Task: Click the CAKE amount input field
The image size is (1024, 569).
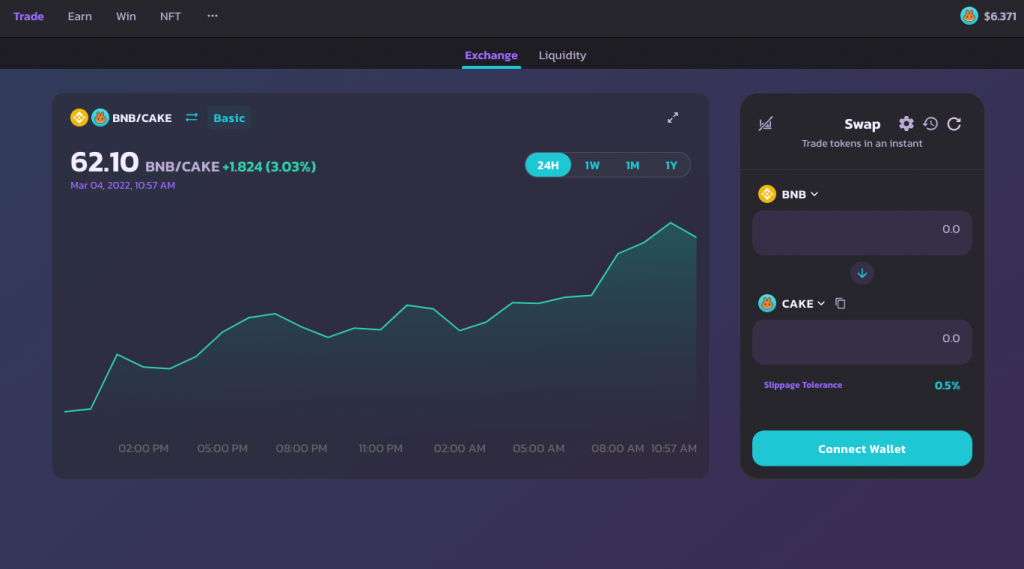Action: click(x=862, y=342)
